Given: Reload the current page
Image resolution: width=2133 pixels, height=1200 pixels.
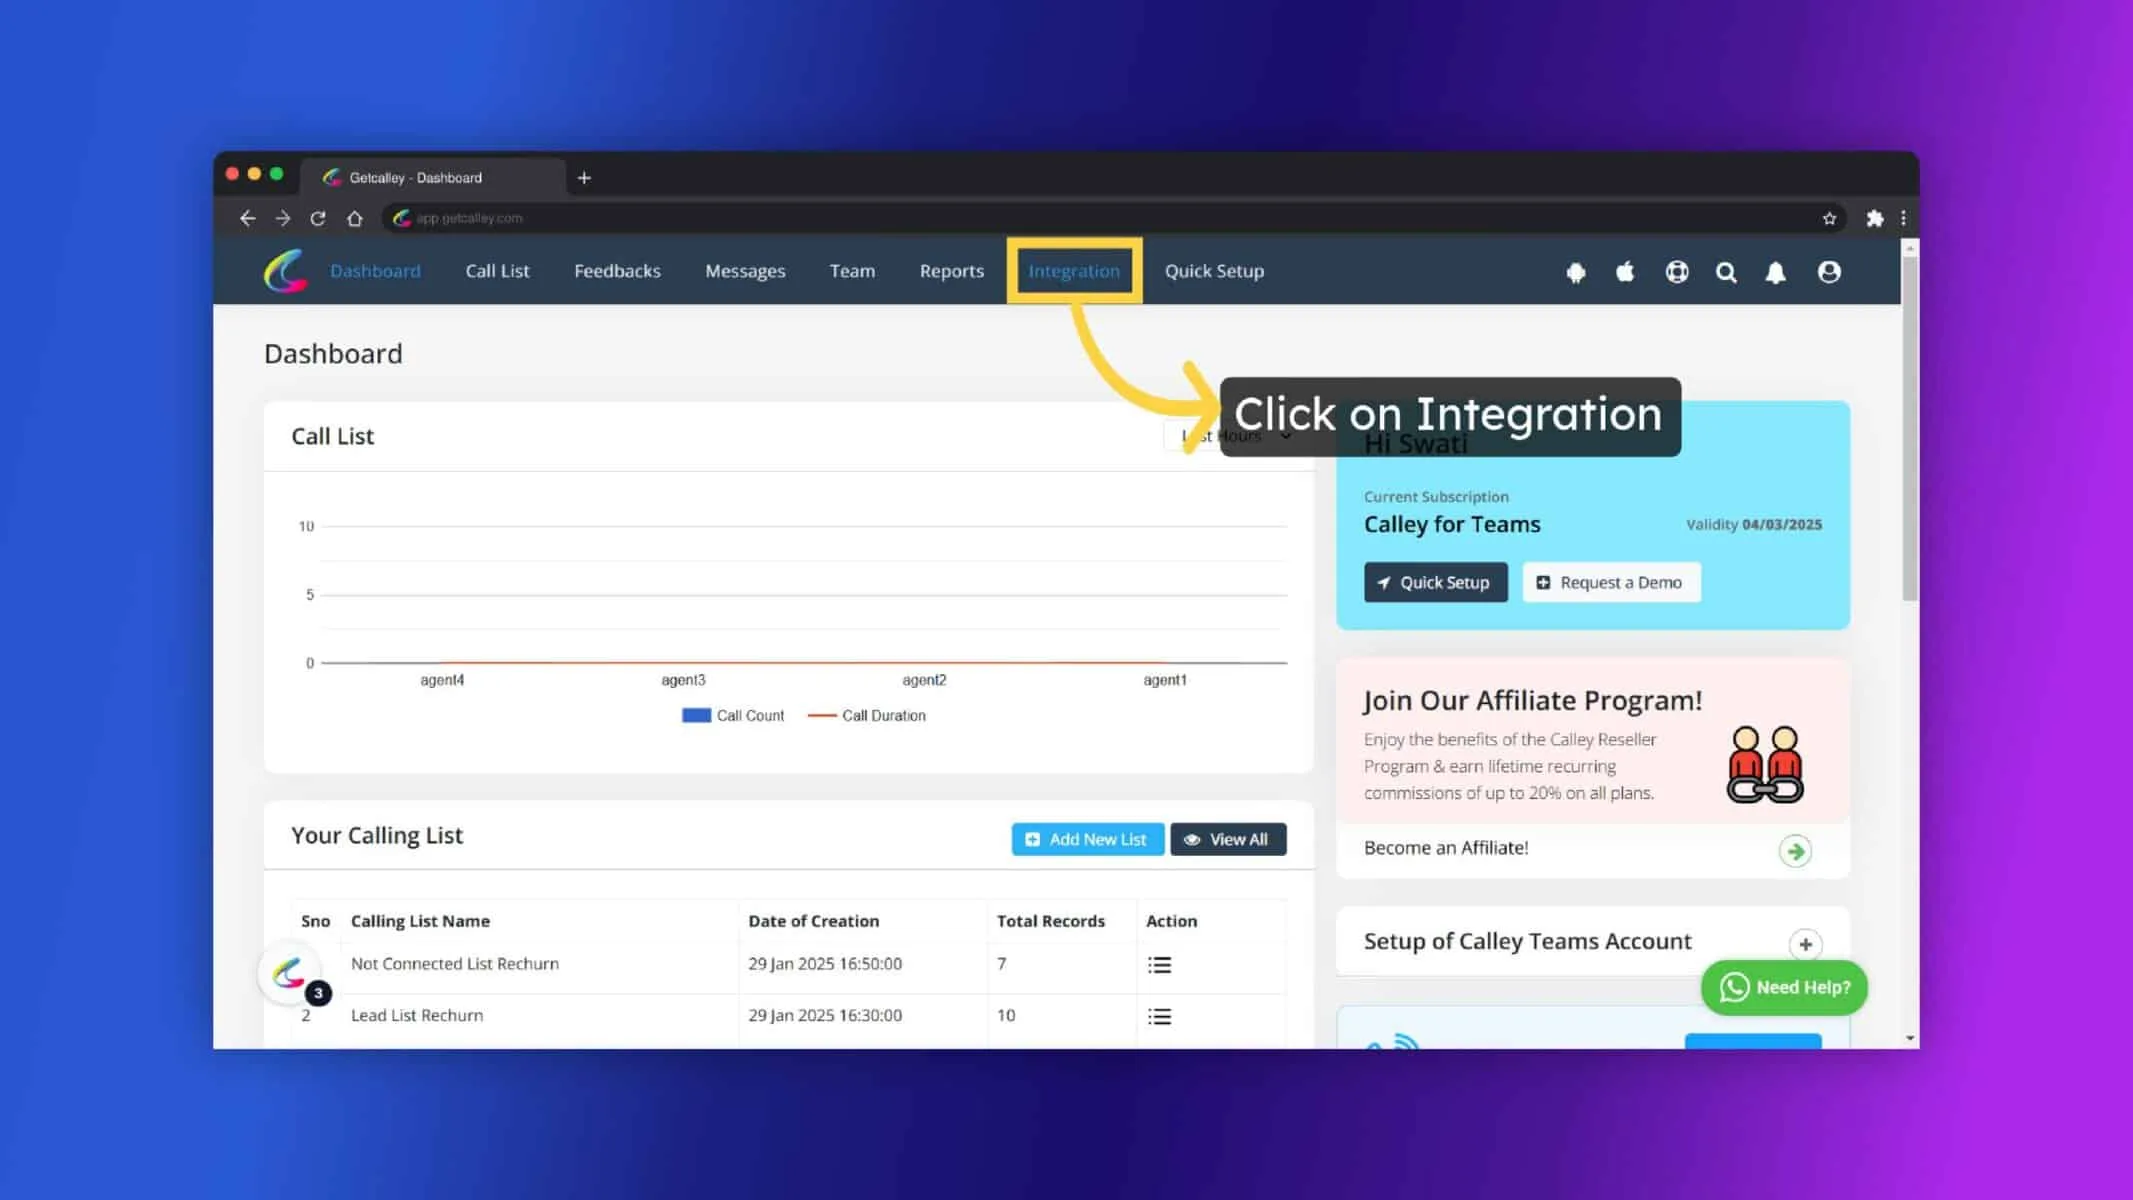Looking at the screenshot, I should pyautogui.click(x=318, y=218).
